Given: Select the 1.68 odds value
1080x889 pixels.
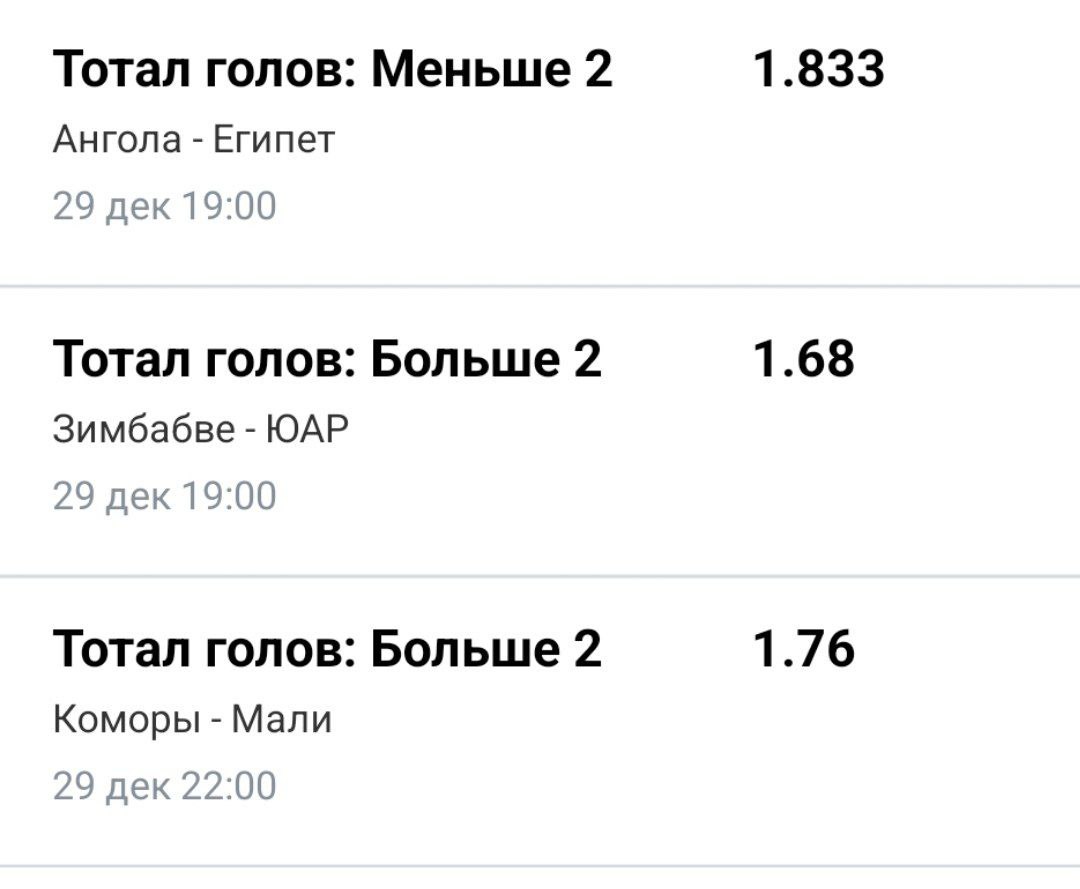Looking at the screenshot, I should click(803, 359).
